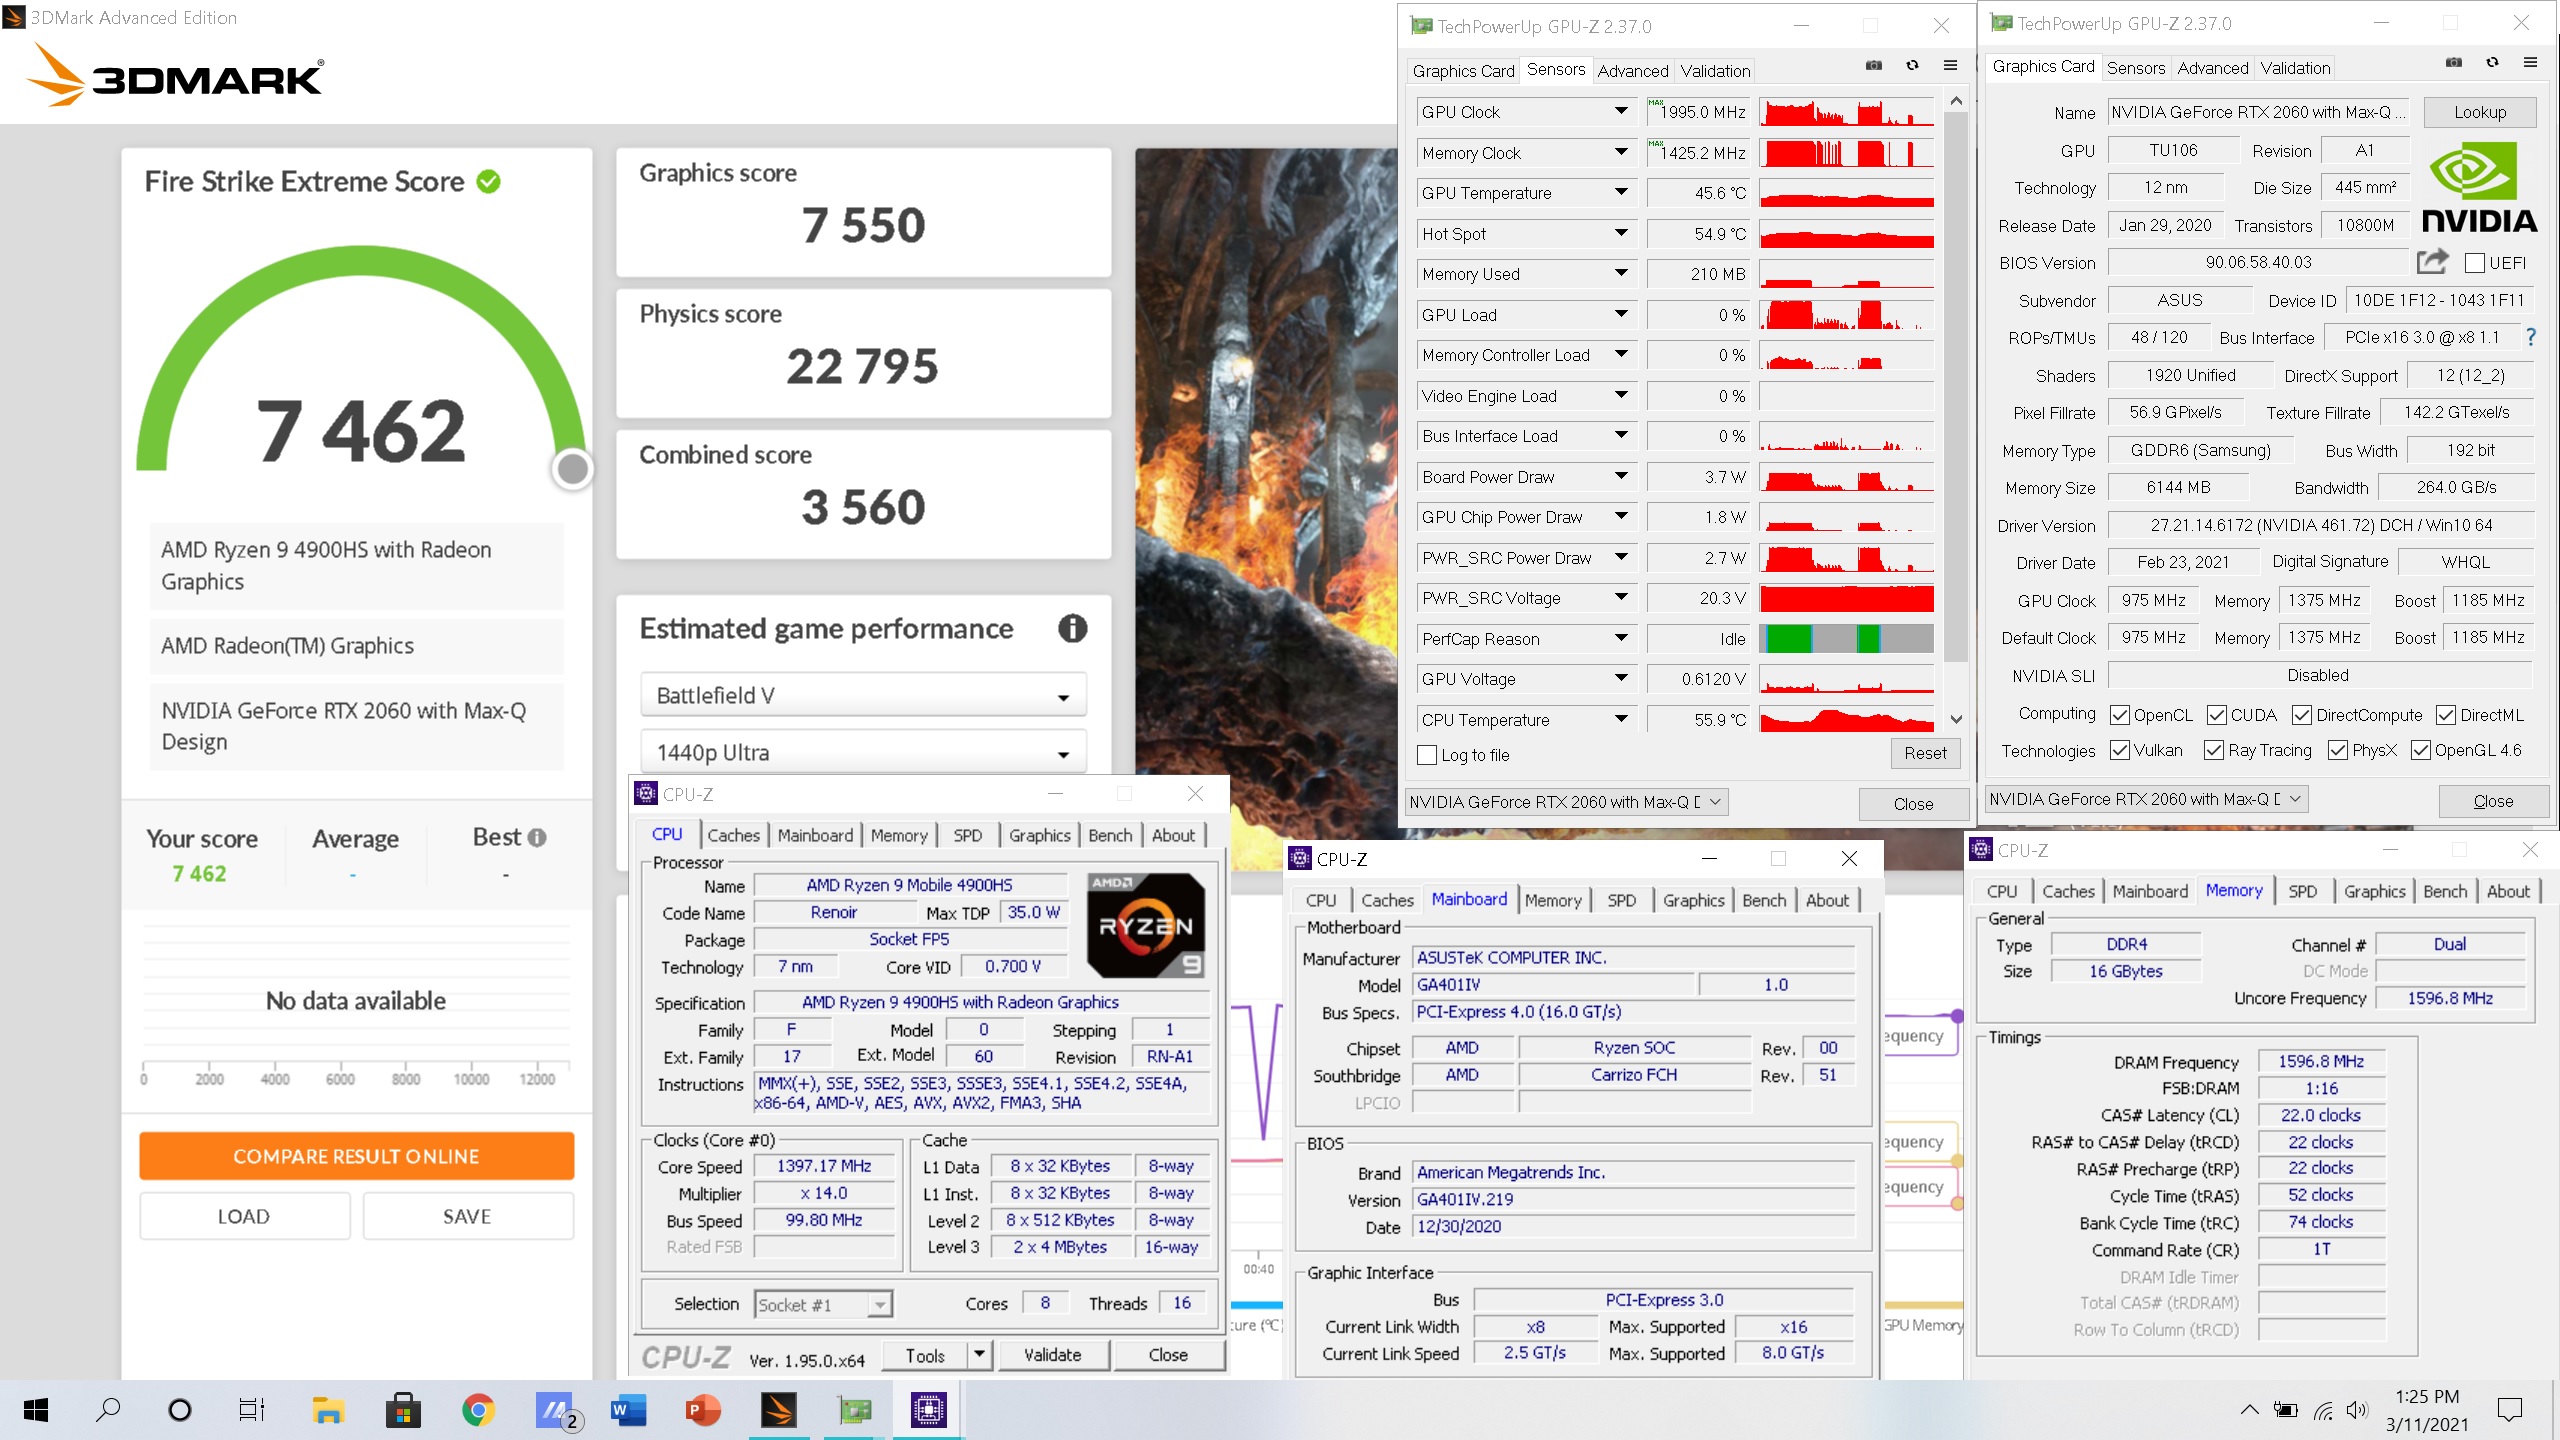Click the Lookup button in GPU-Z
This screenshot has height=1440, width=2560.
pyautogui.click(x=2480, y=112)
